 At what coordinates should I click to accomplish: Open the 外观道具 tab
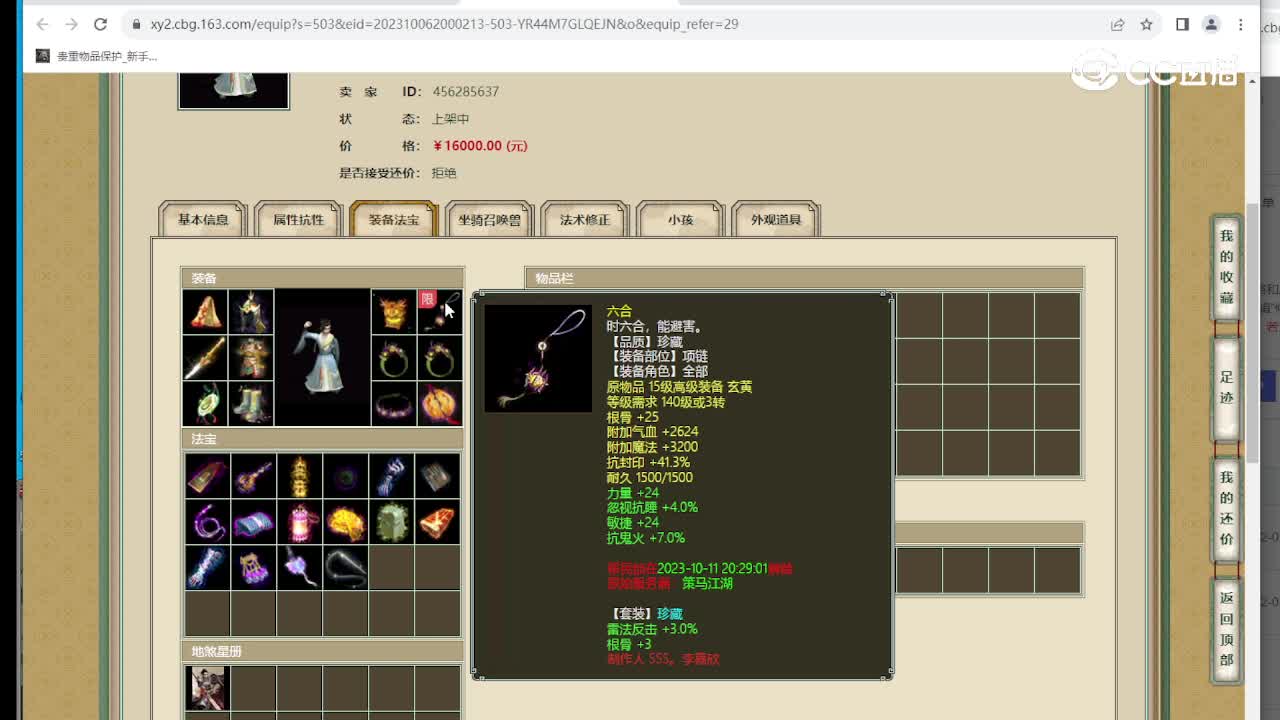tap(776, 220)
